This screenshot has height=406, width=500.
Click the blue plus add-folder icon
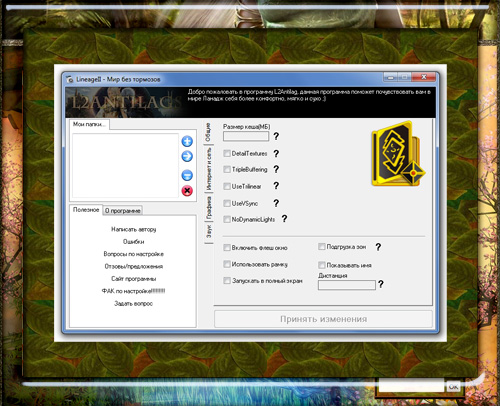point(187,141)
